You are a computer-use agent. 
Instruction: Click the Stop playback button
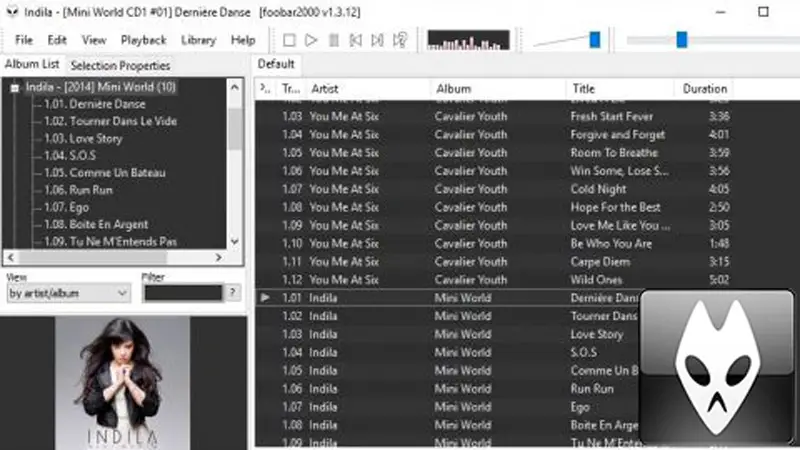point(289,40)
